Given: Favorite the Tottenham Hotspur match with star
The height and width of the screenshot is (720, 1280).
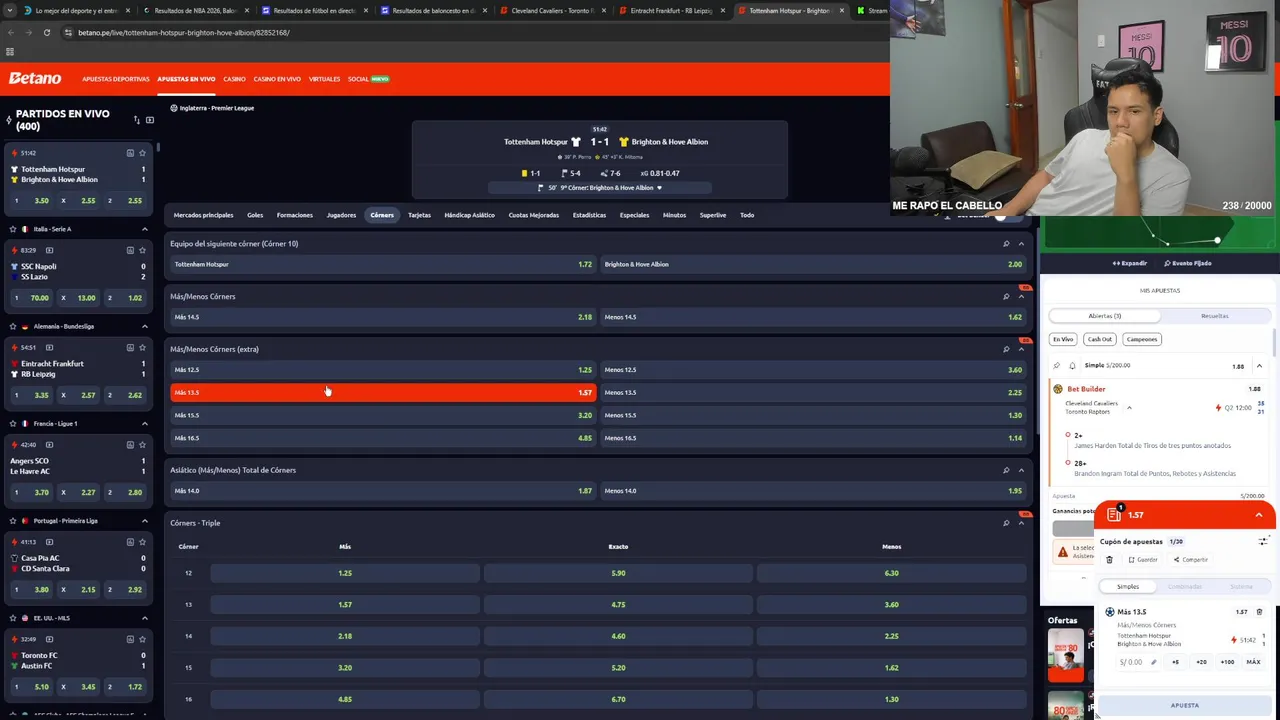Looking at the screenshot, I should [142, 153].
